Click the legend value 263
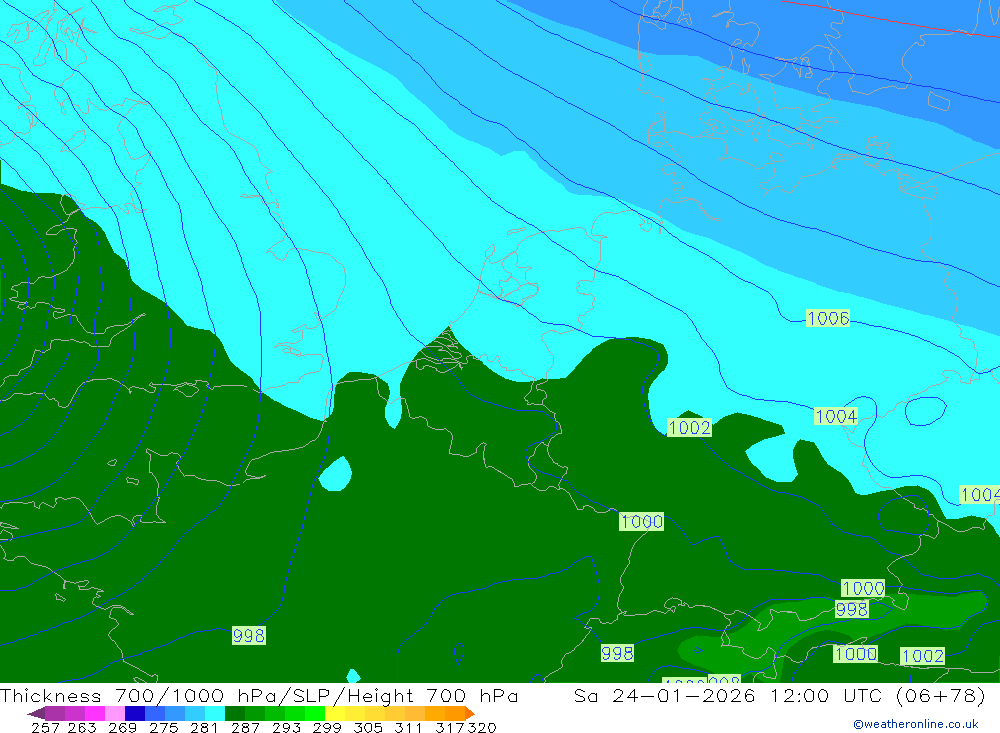The height and width of the screenshot is (733, 1000). [82, 728]
